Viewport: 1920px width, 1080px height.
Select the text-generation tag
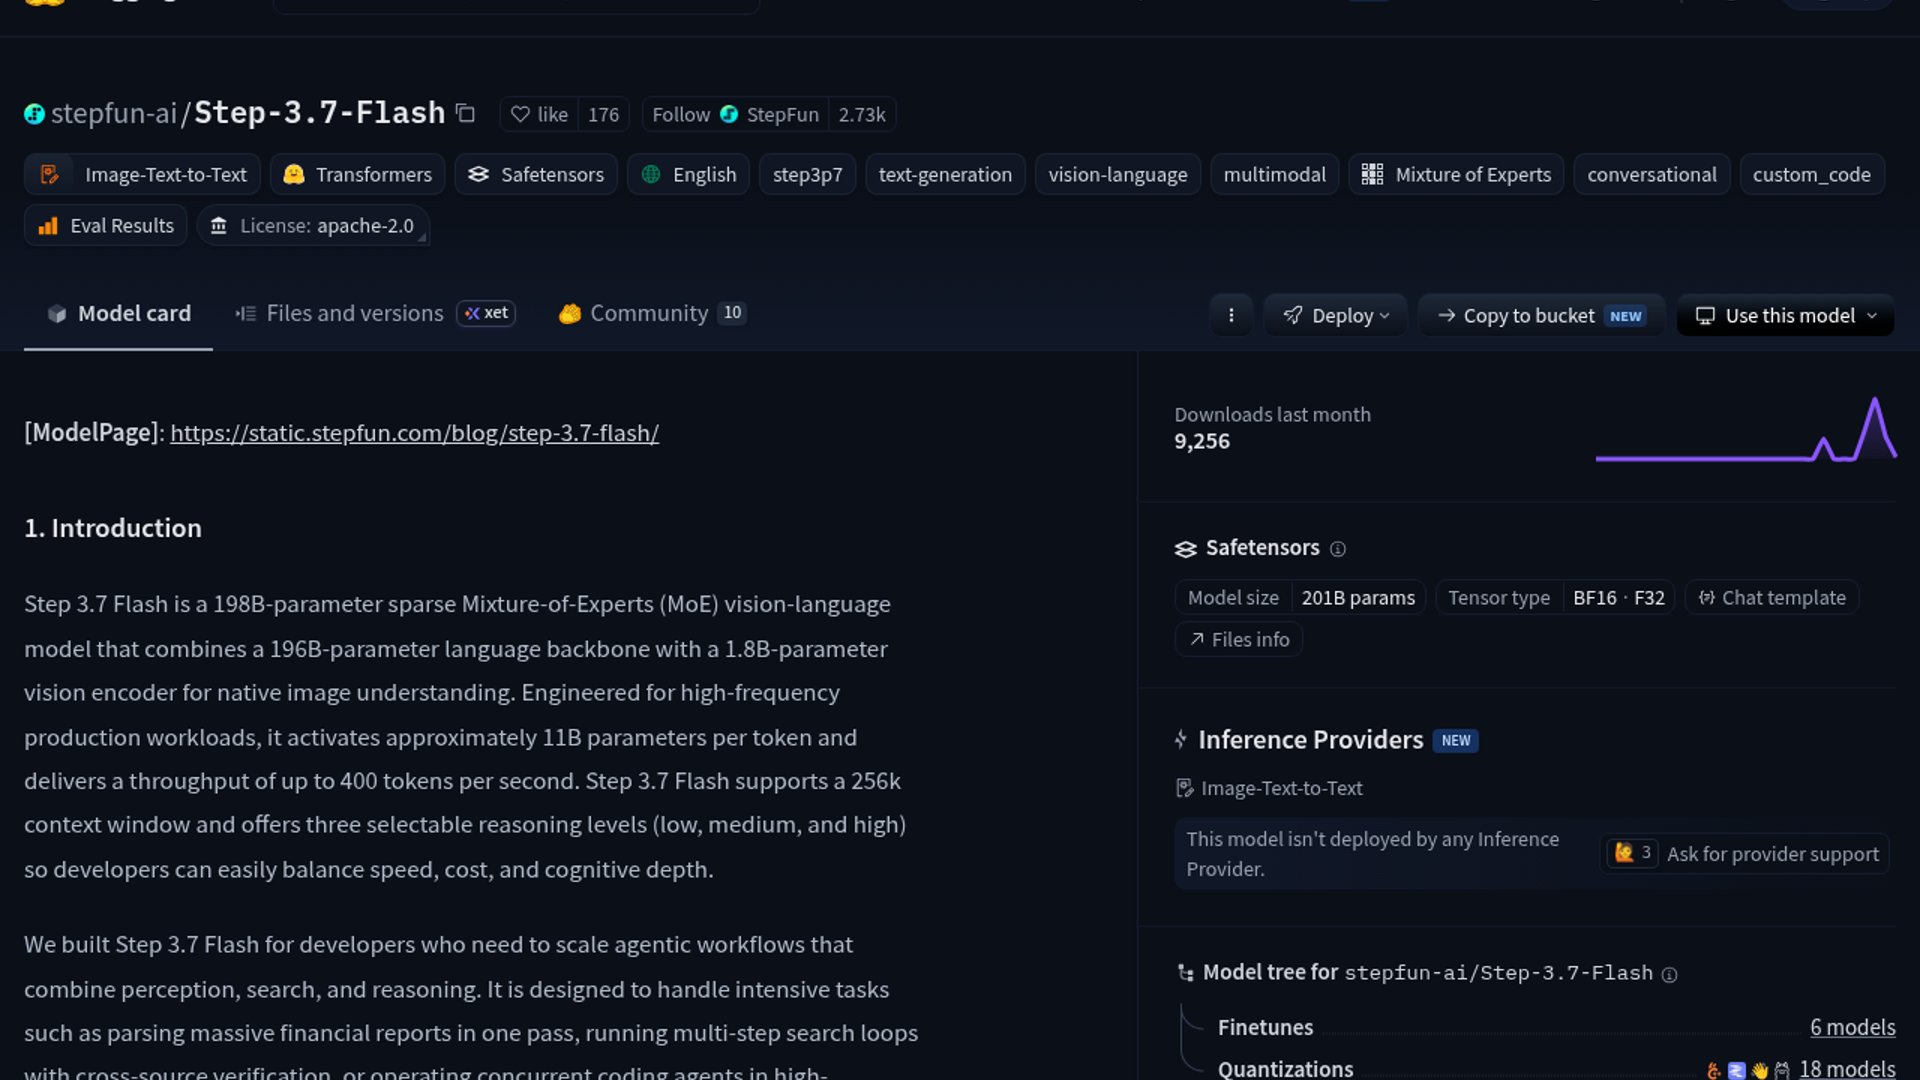(945, 174)
